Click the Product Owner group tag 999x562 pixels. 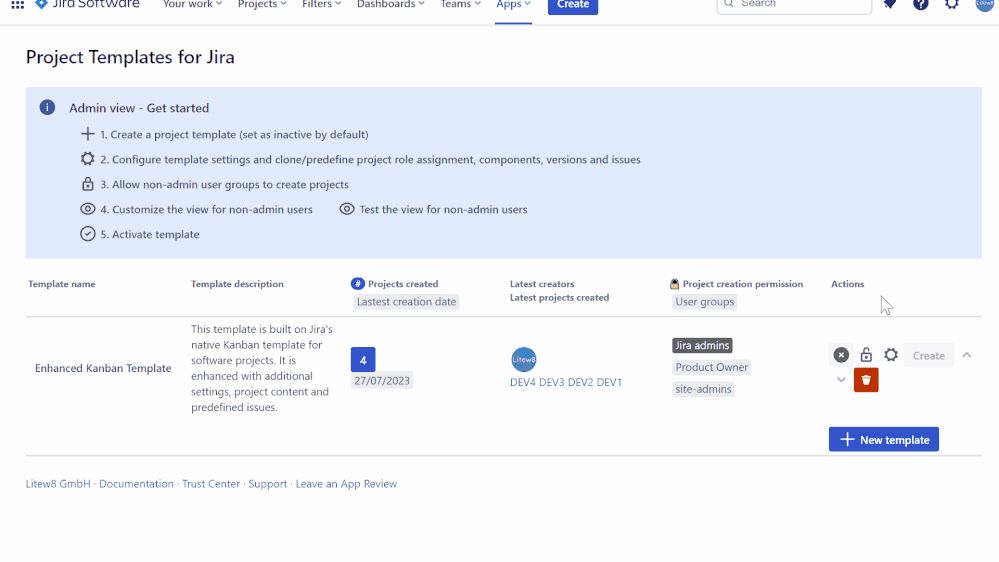tap(712, 367)
